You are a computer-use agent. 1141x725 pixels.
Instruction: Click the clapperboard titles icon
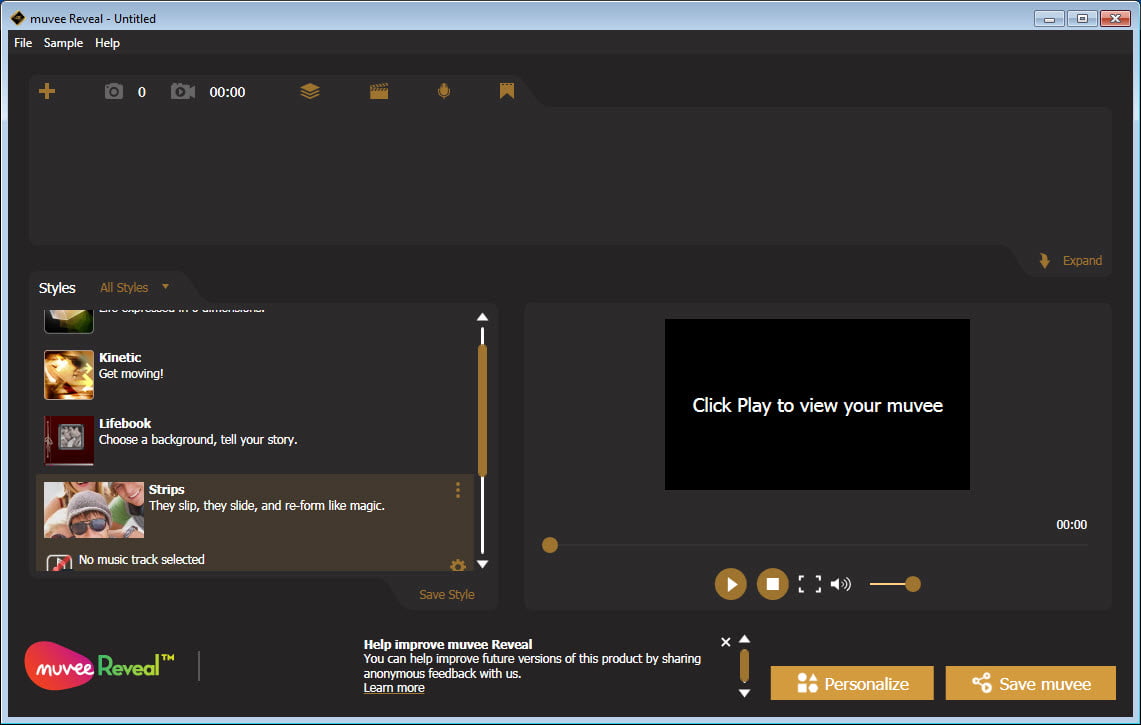tap(379, 91)
